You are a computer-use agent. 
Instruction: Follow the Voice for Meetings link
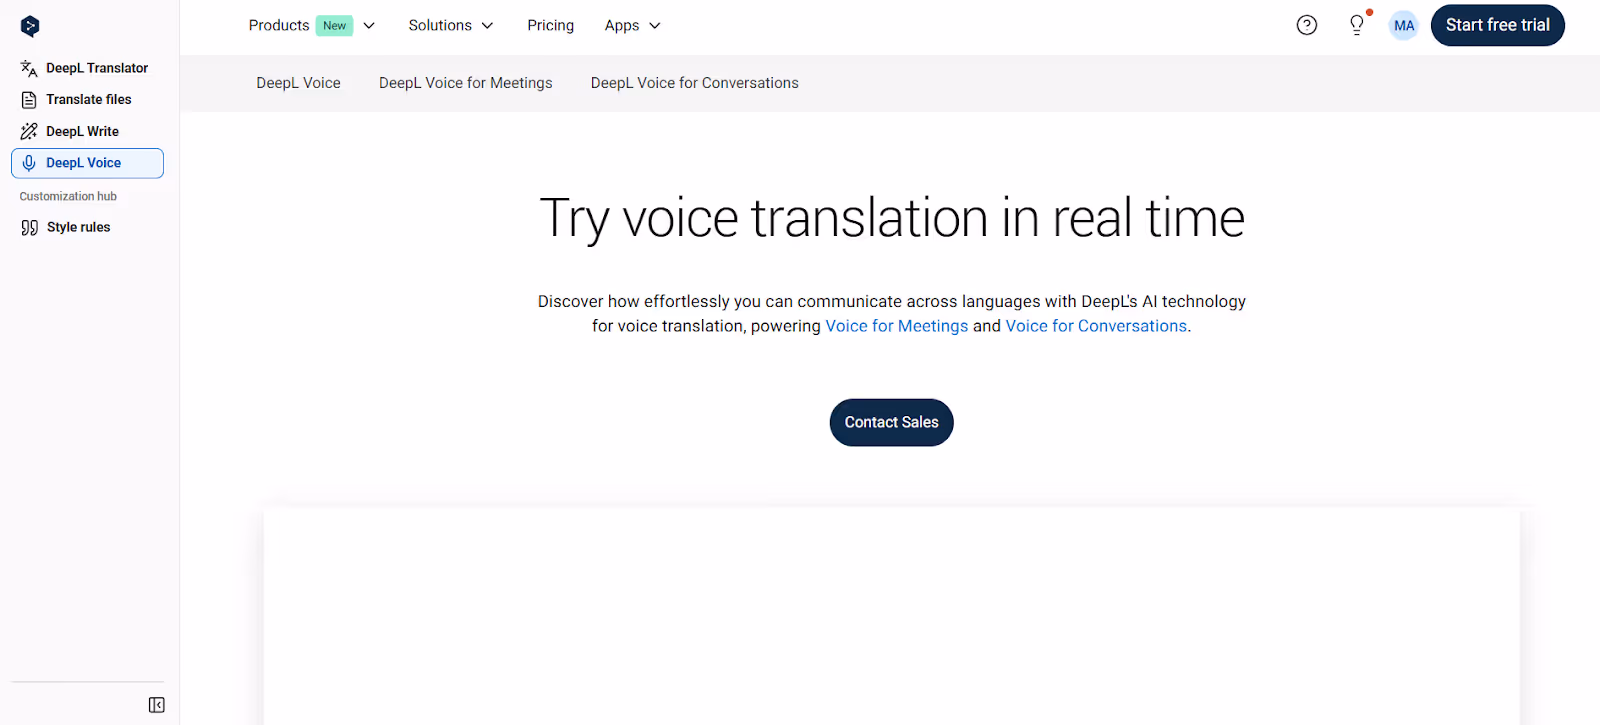click(x=897, y=326)
